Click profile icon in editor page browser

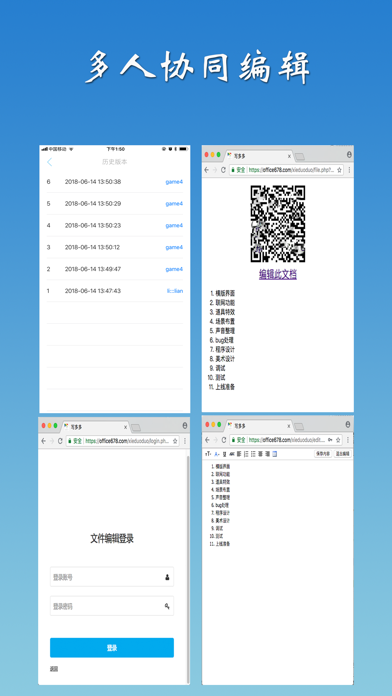pyautogui.click(x=348, y=425)
